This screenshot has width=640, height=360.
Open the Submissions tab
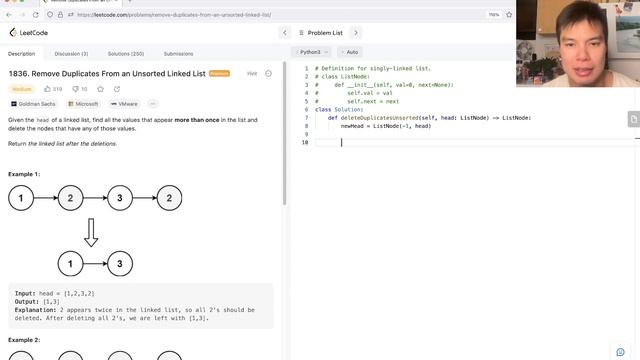[178, 53]
